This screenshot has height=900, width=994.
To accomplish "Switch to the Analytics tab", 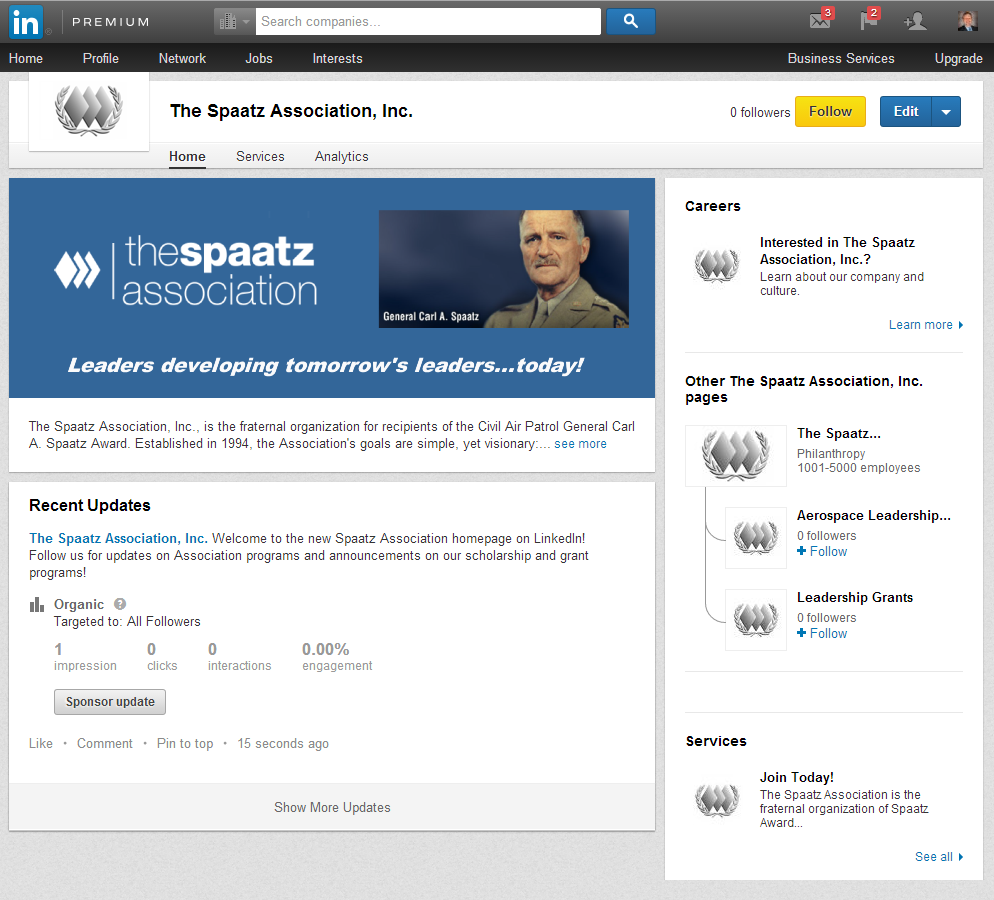I will [342, 157].
